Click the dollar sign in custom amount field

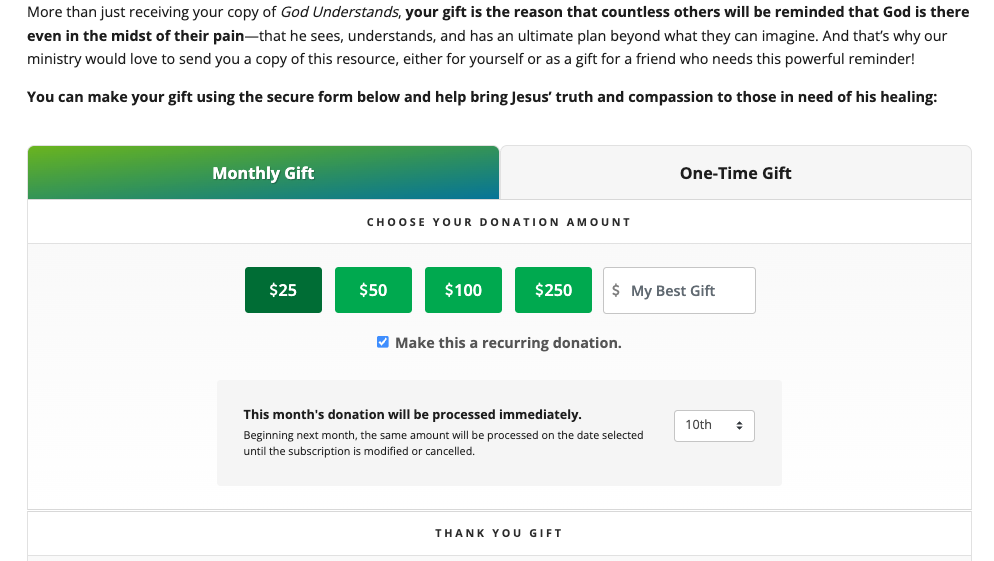616,291
